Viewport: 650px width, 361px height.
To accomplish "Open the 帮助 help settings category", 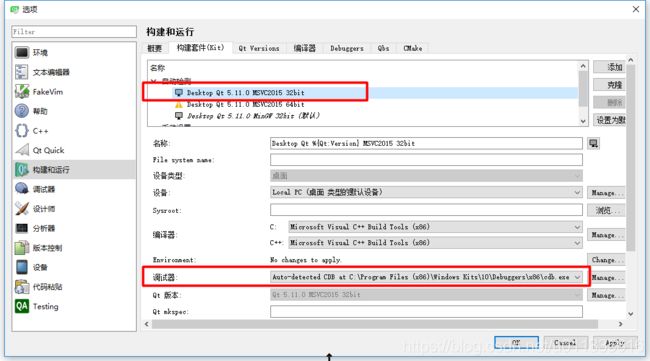I will [x=74, y=111].
